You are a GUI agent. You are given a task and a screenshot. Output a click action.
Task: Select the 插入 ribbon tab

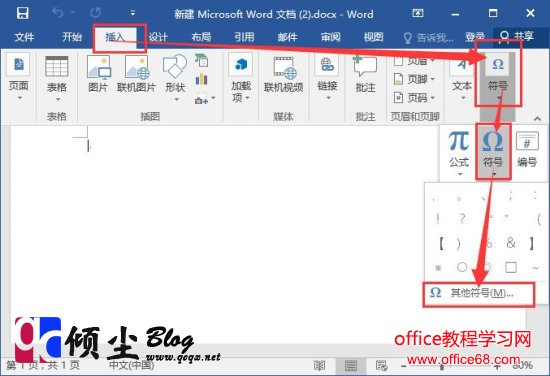[115, 37]
